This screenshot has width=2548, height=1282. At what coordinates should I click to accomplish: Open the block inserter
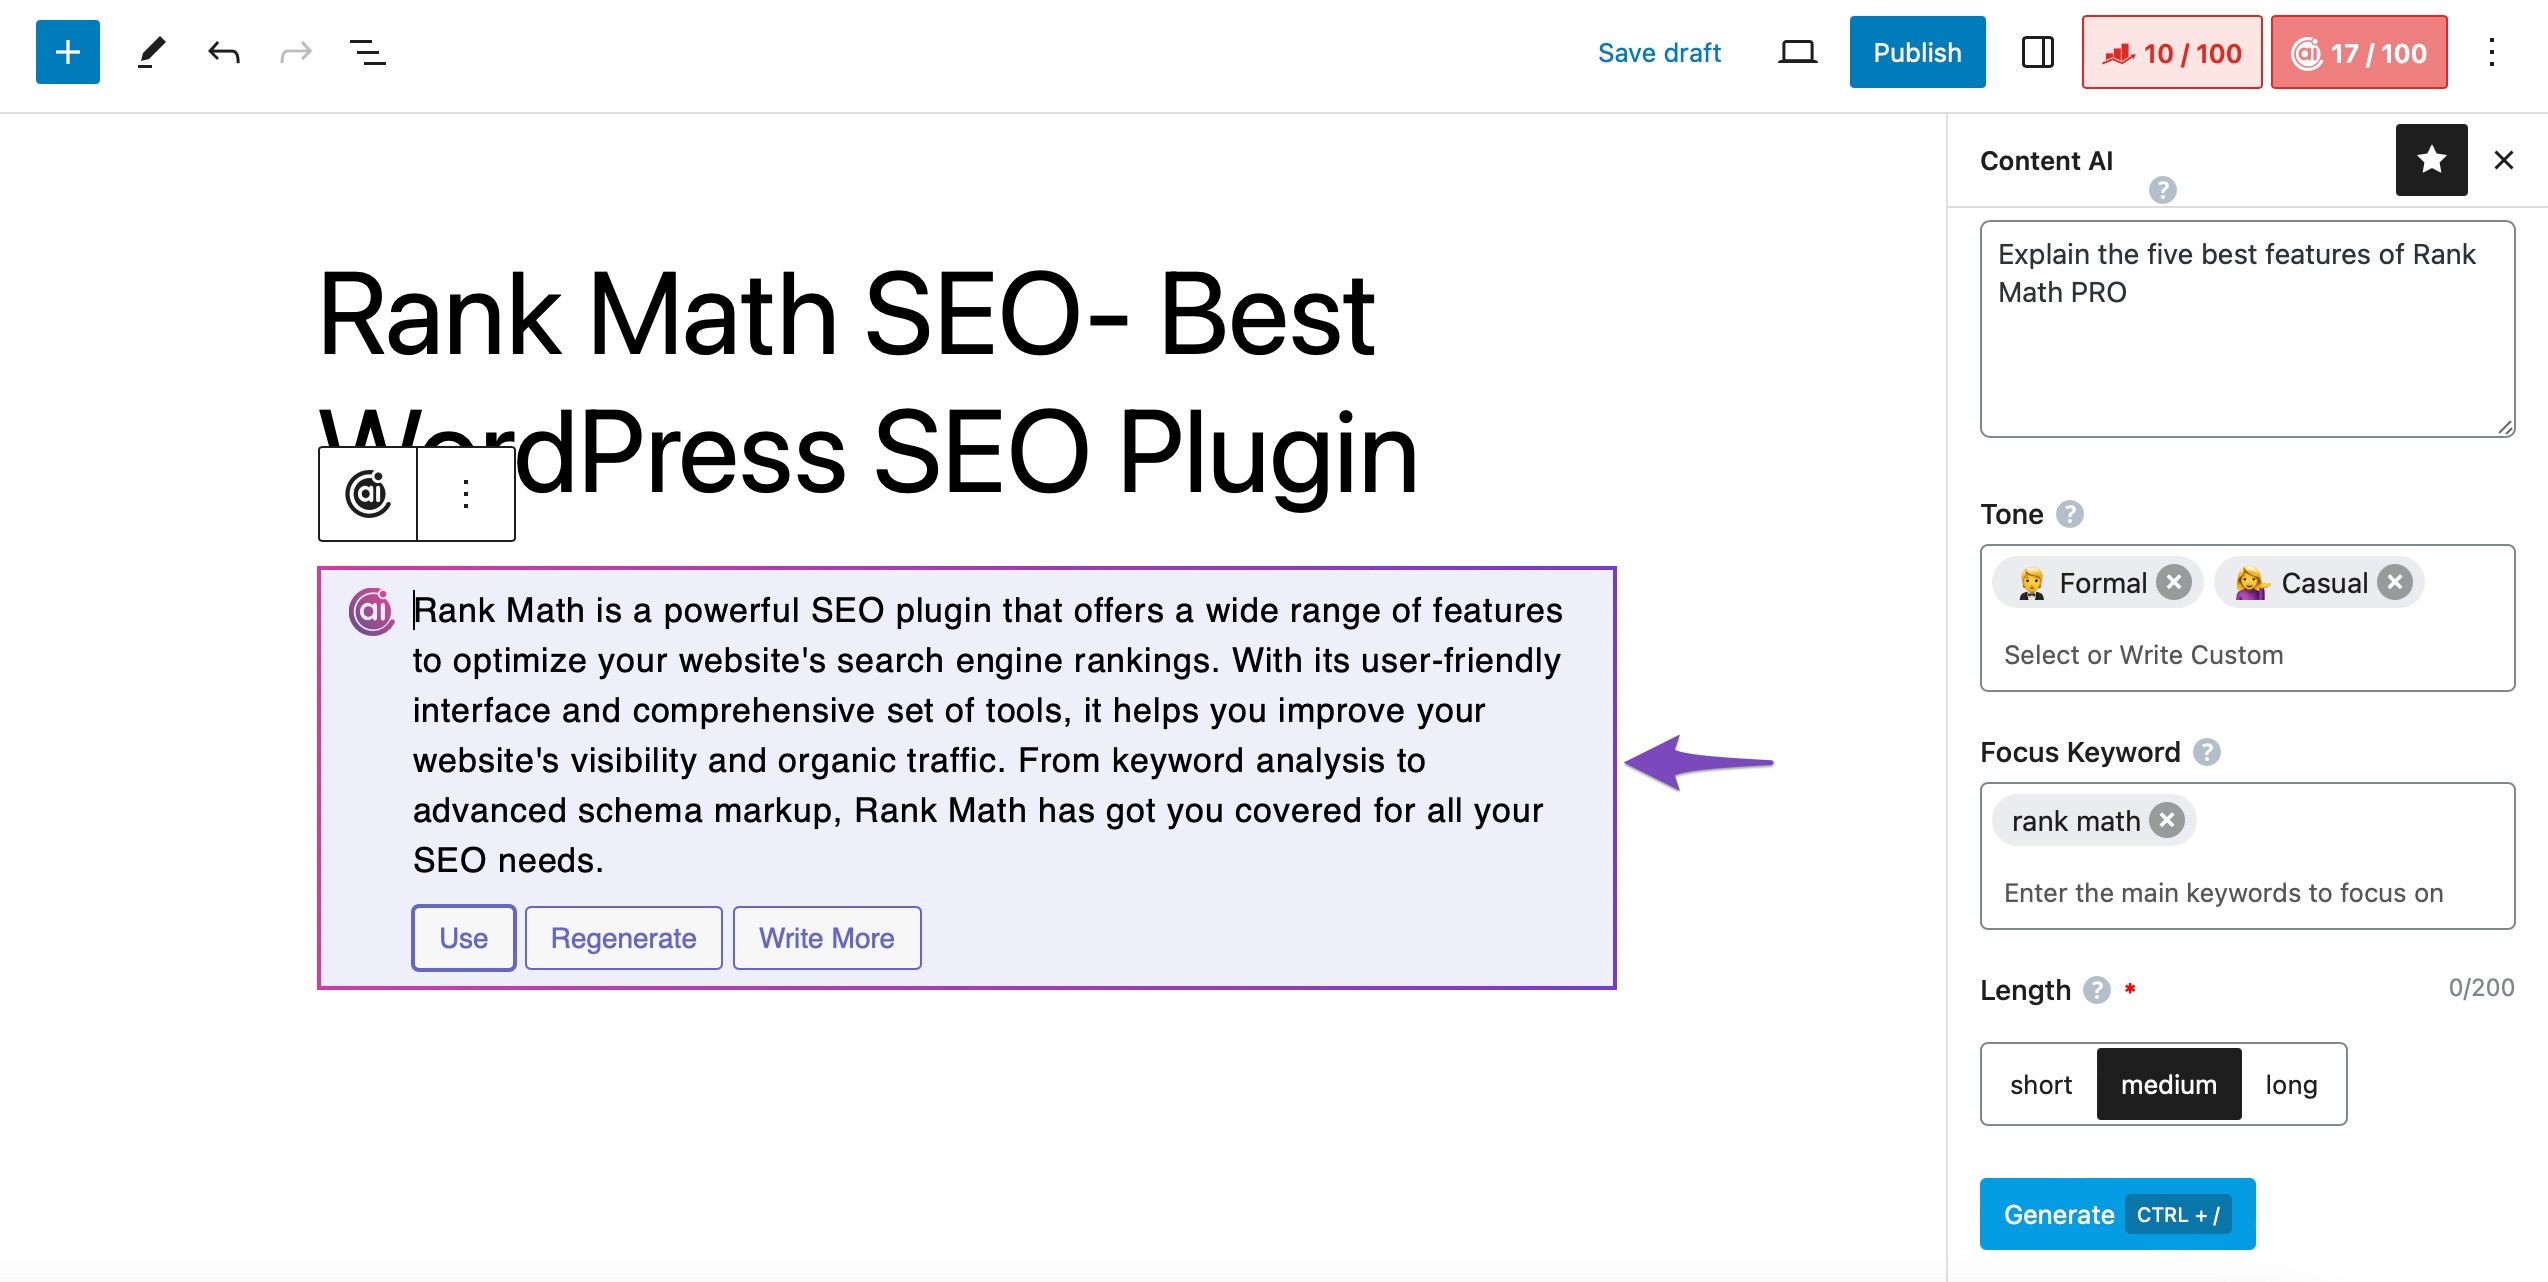point(66,52)
